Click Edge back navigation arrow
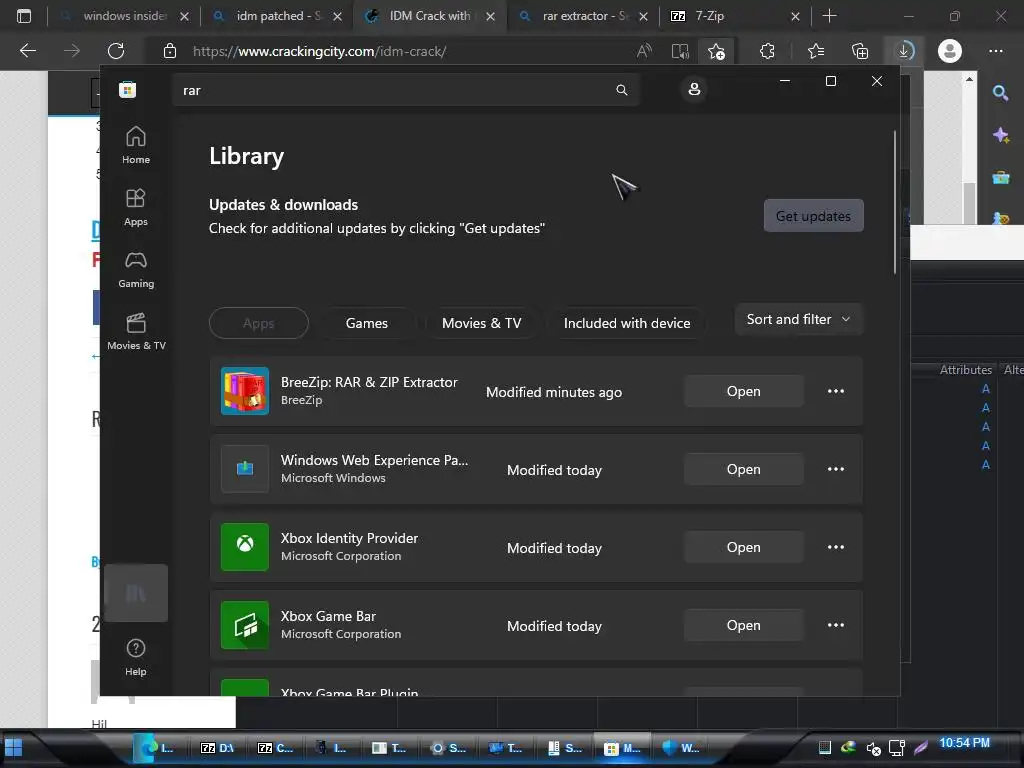This screenshot has width=1024, height=768. [27, 51]
